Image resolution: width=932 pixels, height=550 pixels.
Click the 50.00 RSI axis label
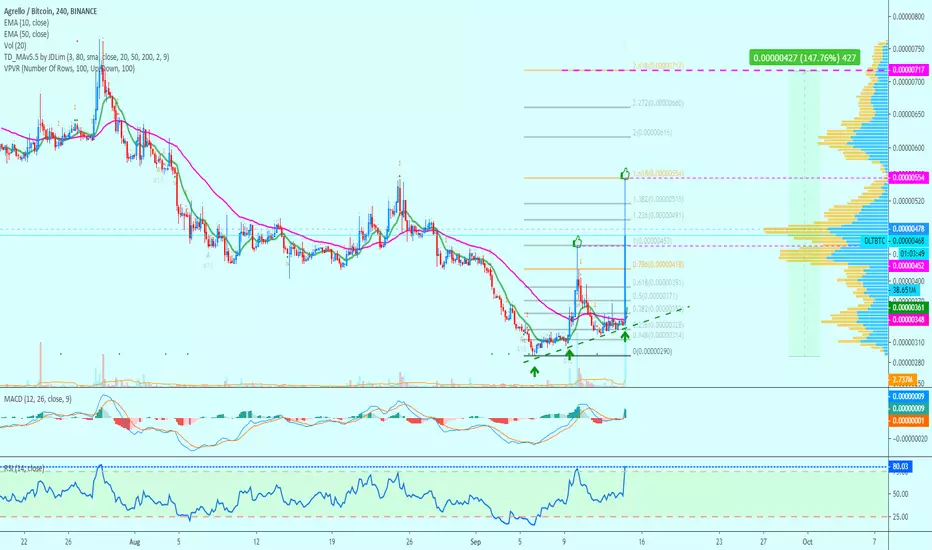pyautogui.click(x=900, y=494)
